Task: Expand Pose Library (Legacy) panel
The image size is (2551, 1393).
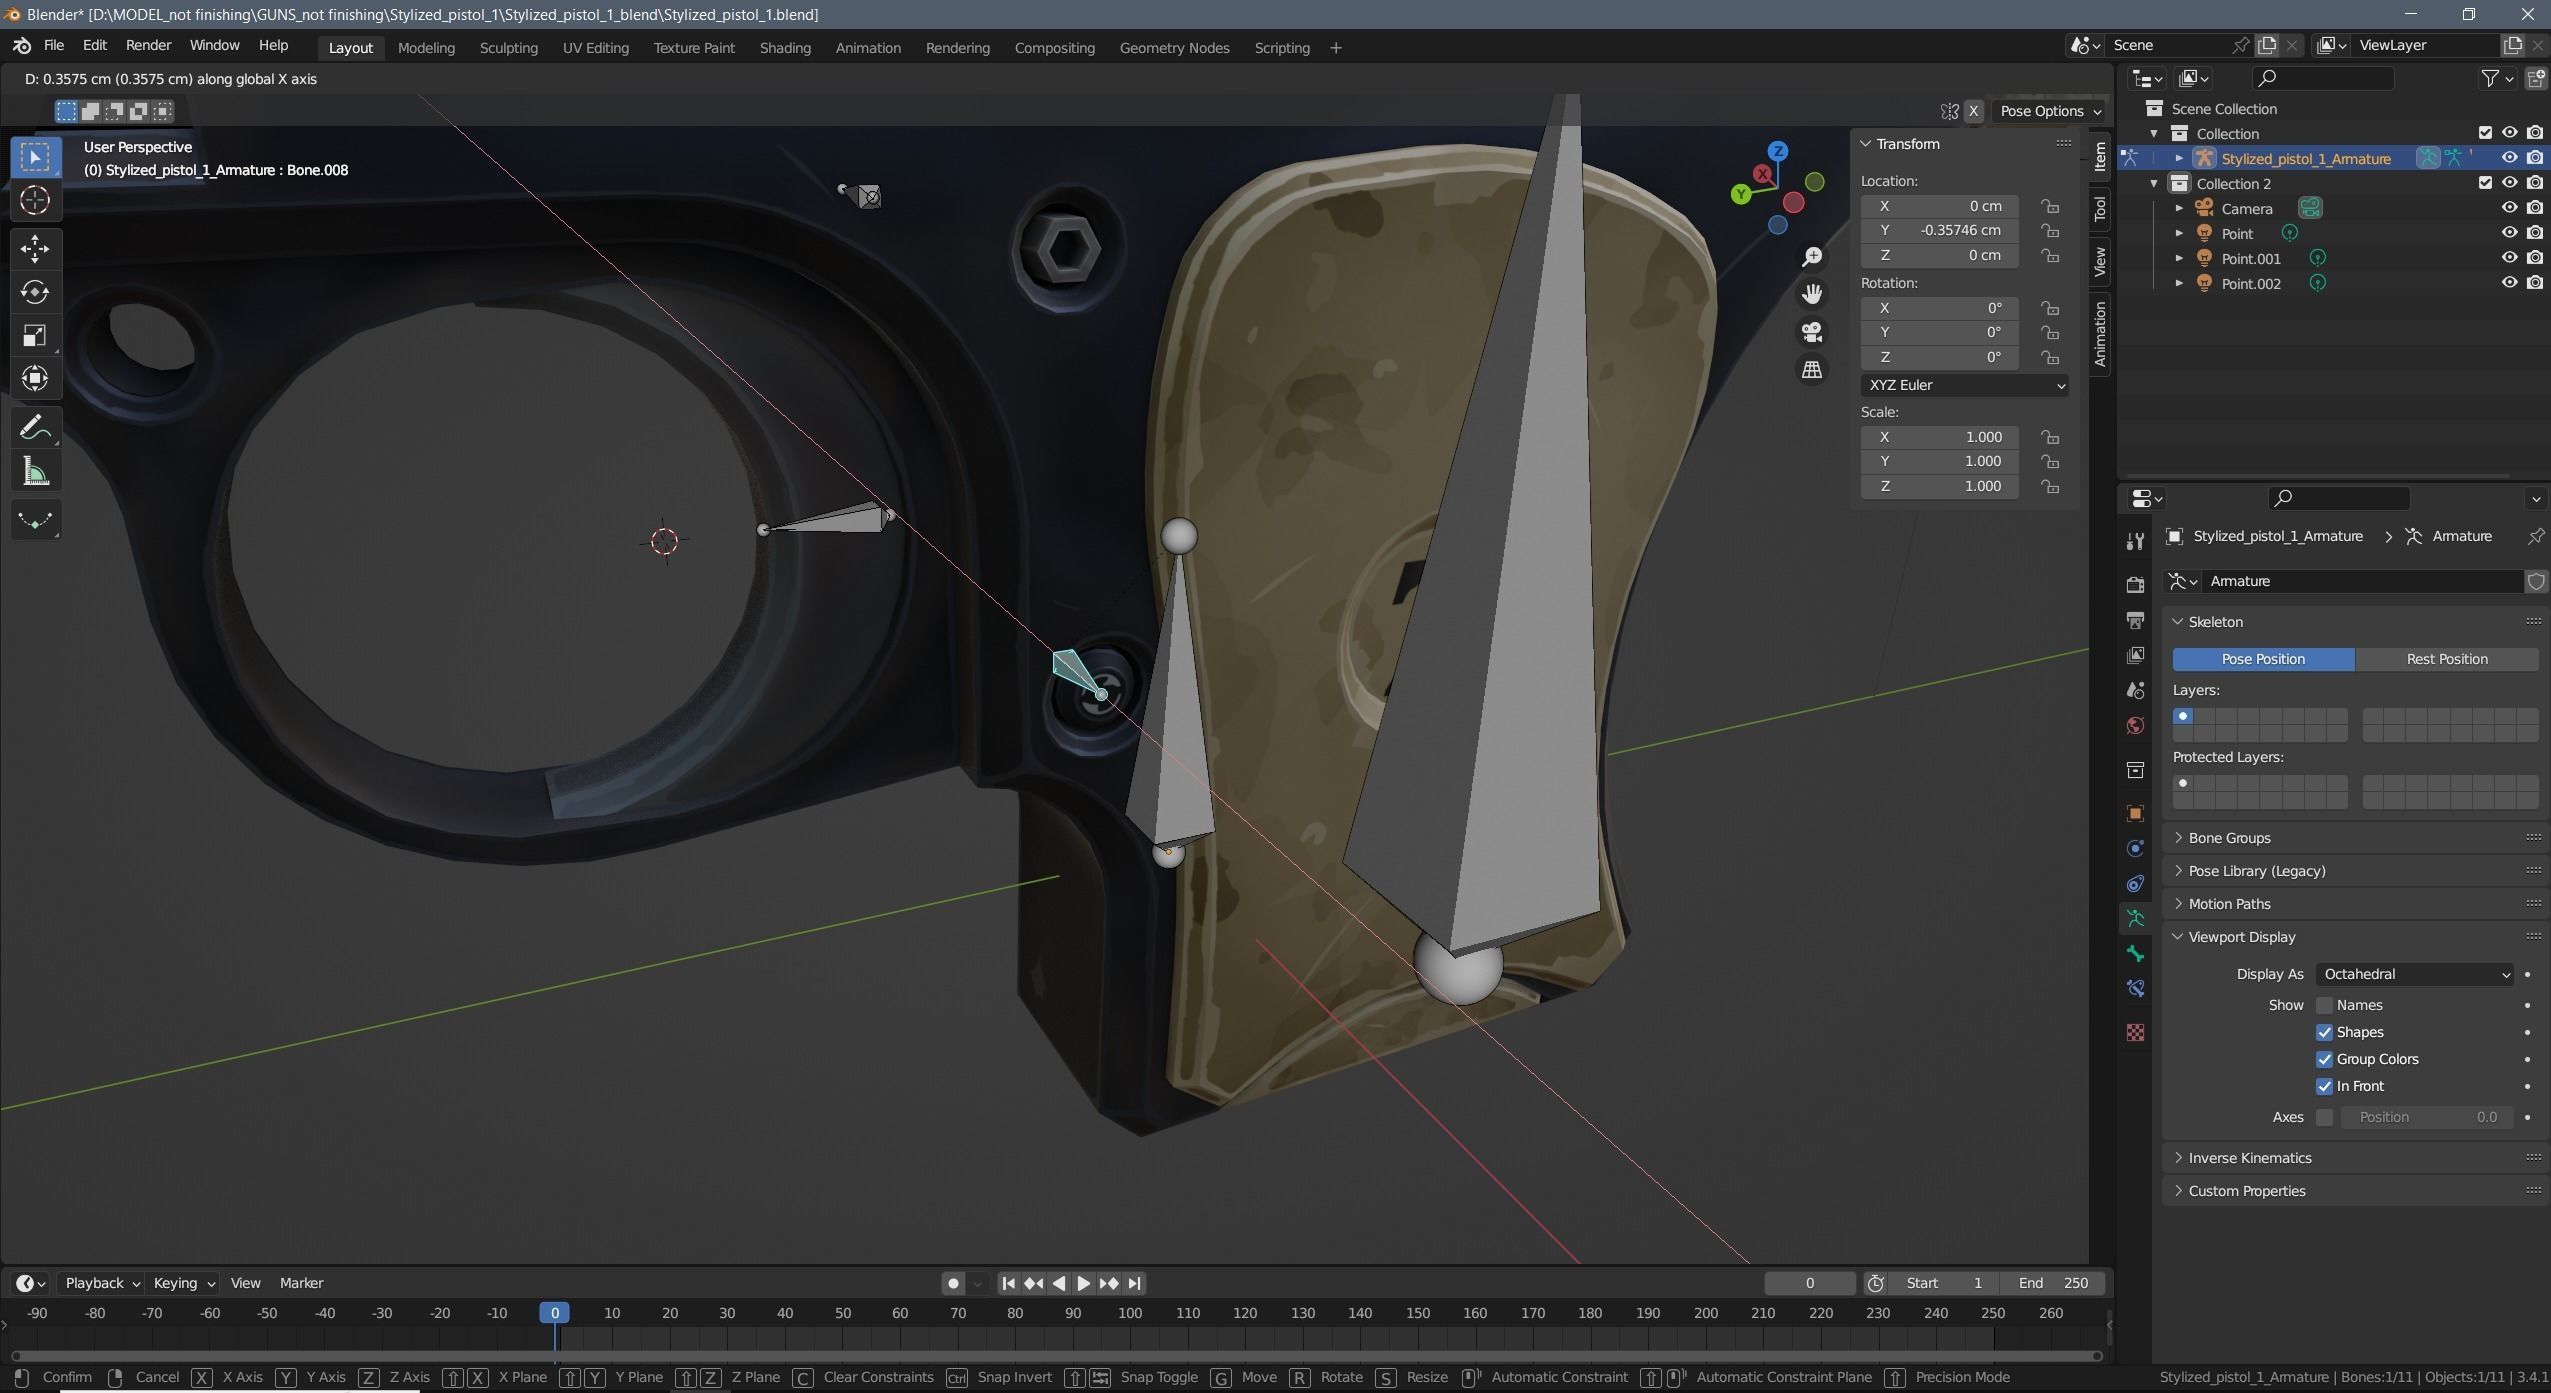Action: point(2256,871)
